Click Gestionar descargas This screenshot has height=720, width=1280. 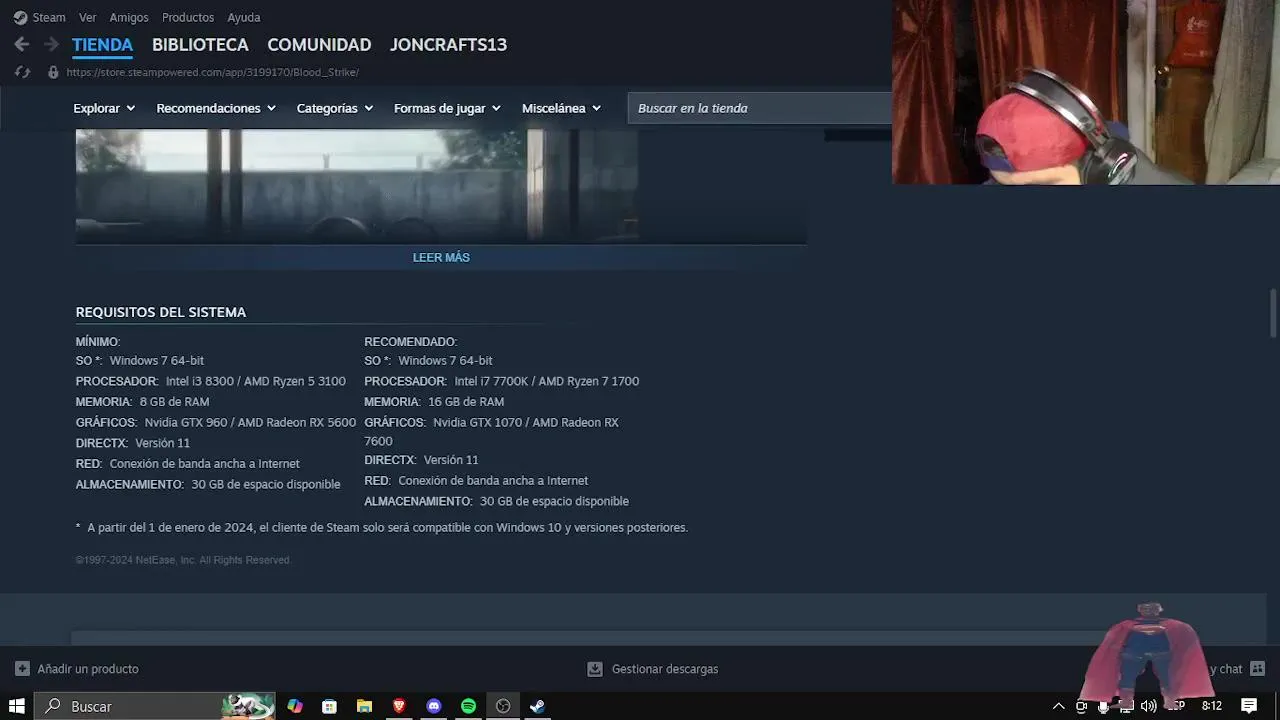pos(665,669)
